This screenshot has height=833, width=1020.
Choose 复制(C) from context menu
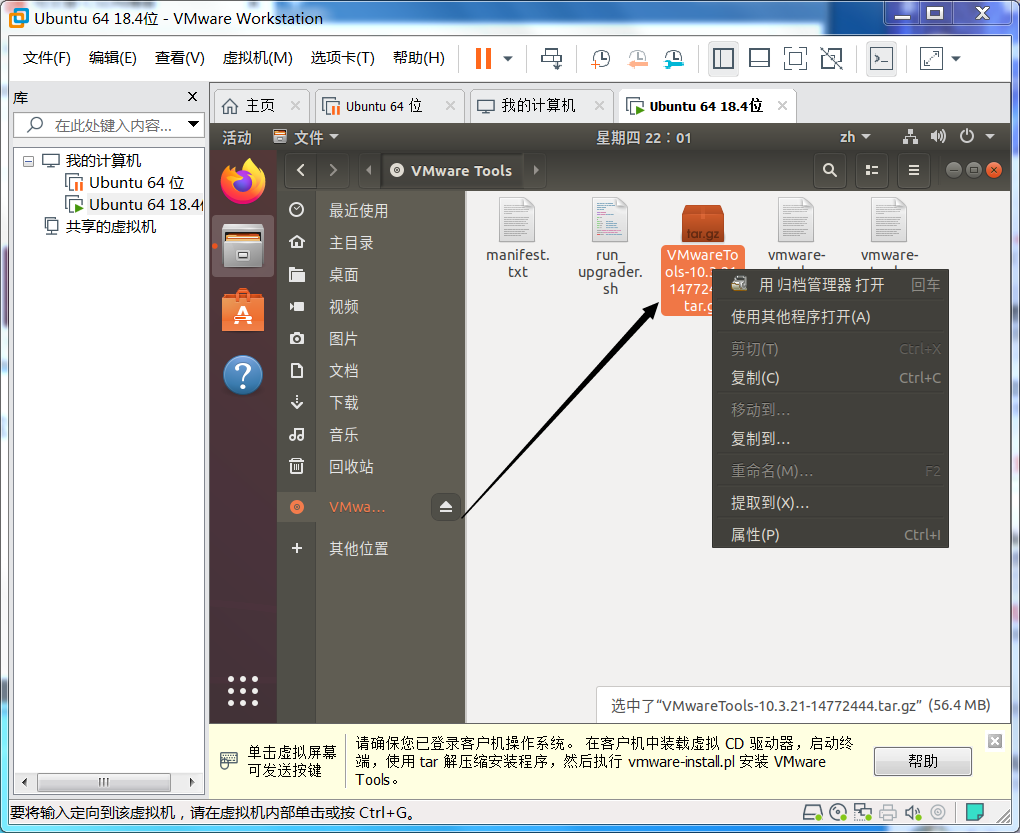[x=830, y=378]
